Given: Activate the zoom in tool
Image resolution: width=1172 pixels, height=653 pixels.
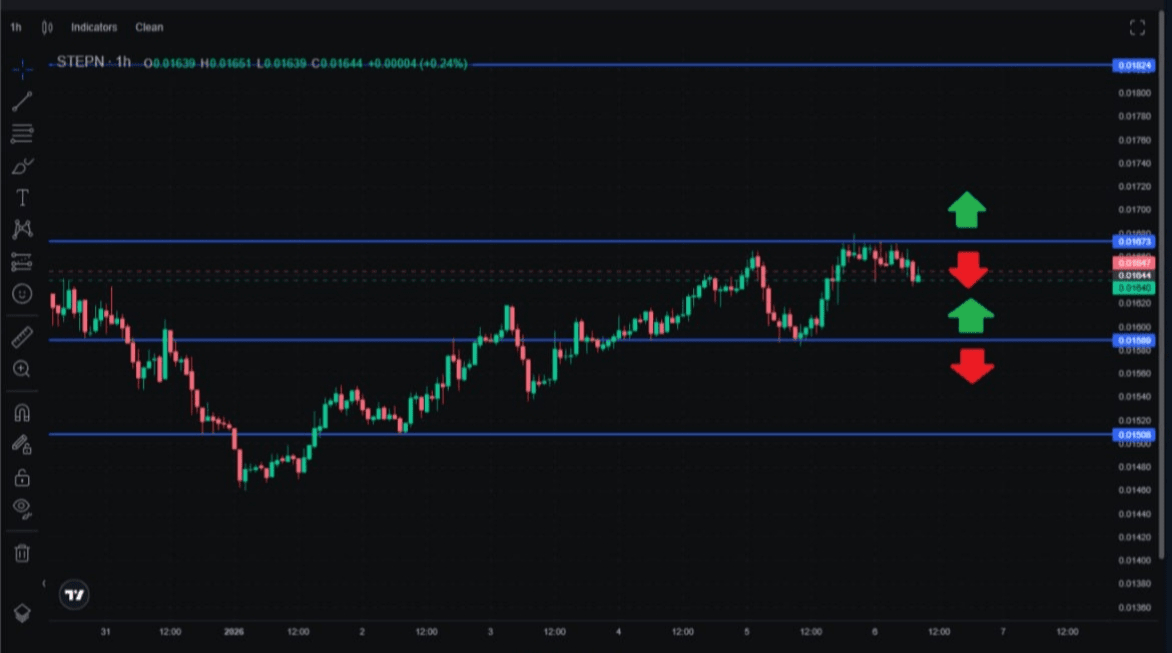Looking at the screenshot, I should pyautogui.click(x=22, y=369).
